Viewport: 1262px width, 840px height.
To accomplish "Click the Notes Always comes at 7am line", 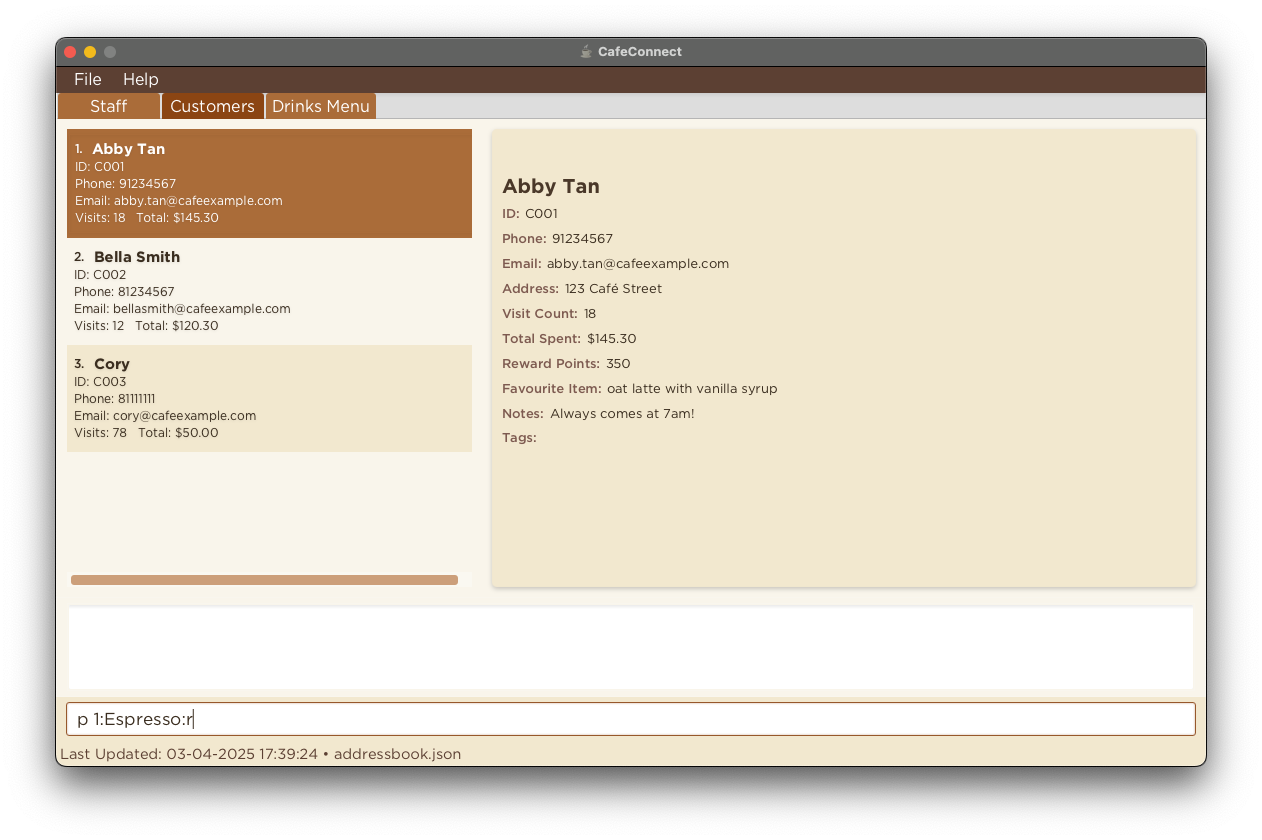I will click(598, 414).
